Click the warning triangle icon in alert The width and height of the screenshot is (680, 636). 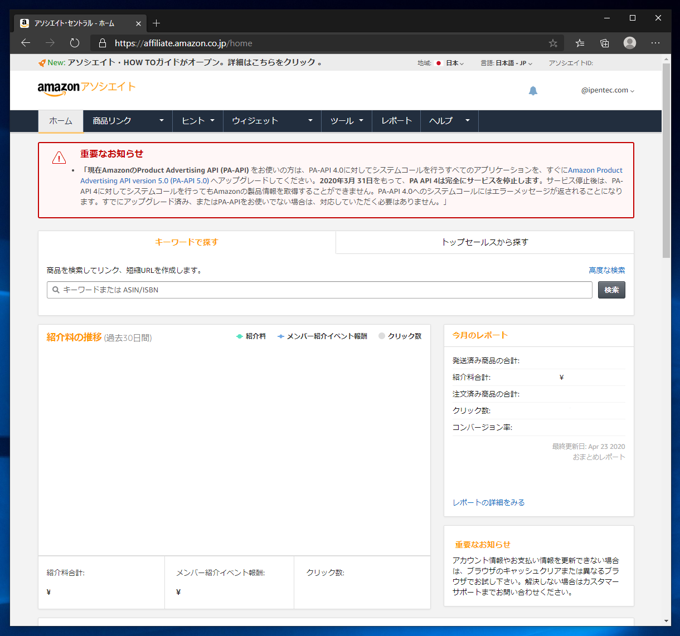[x=59, y=157]
